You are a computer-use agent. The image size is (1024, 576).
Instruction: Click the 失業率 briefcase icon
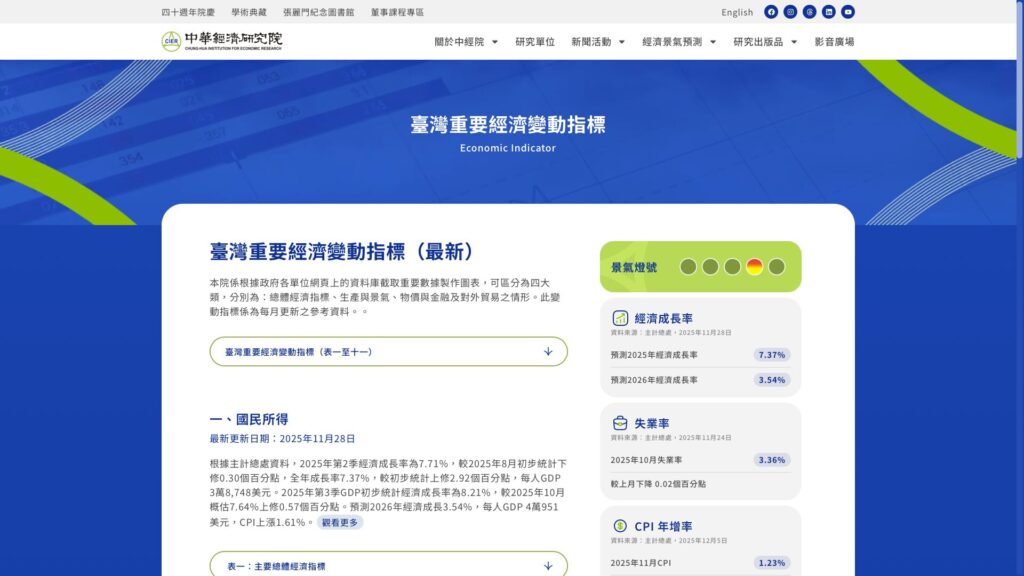pyautogui.click(x=620, y=423)
